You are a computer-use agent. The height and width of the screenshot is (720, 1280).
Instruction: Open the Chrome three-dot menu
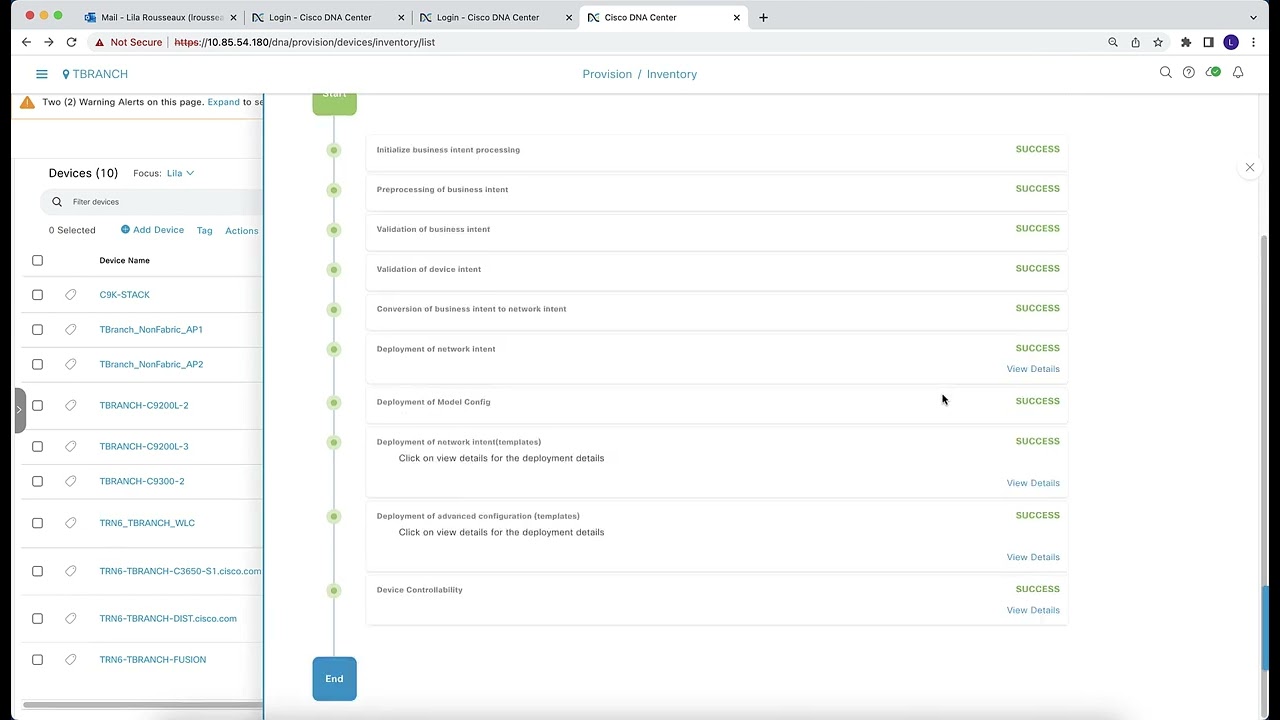pos(1253,42)
